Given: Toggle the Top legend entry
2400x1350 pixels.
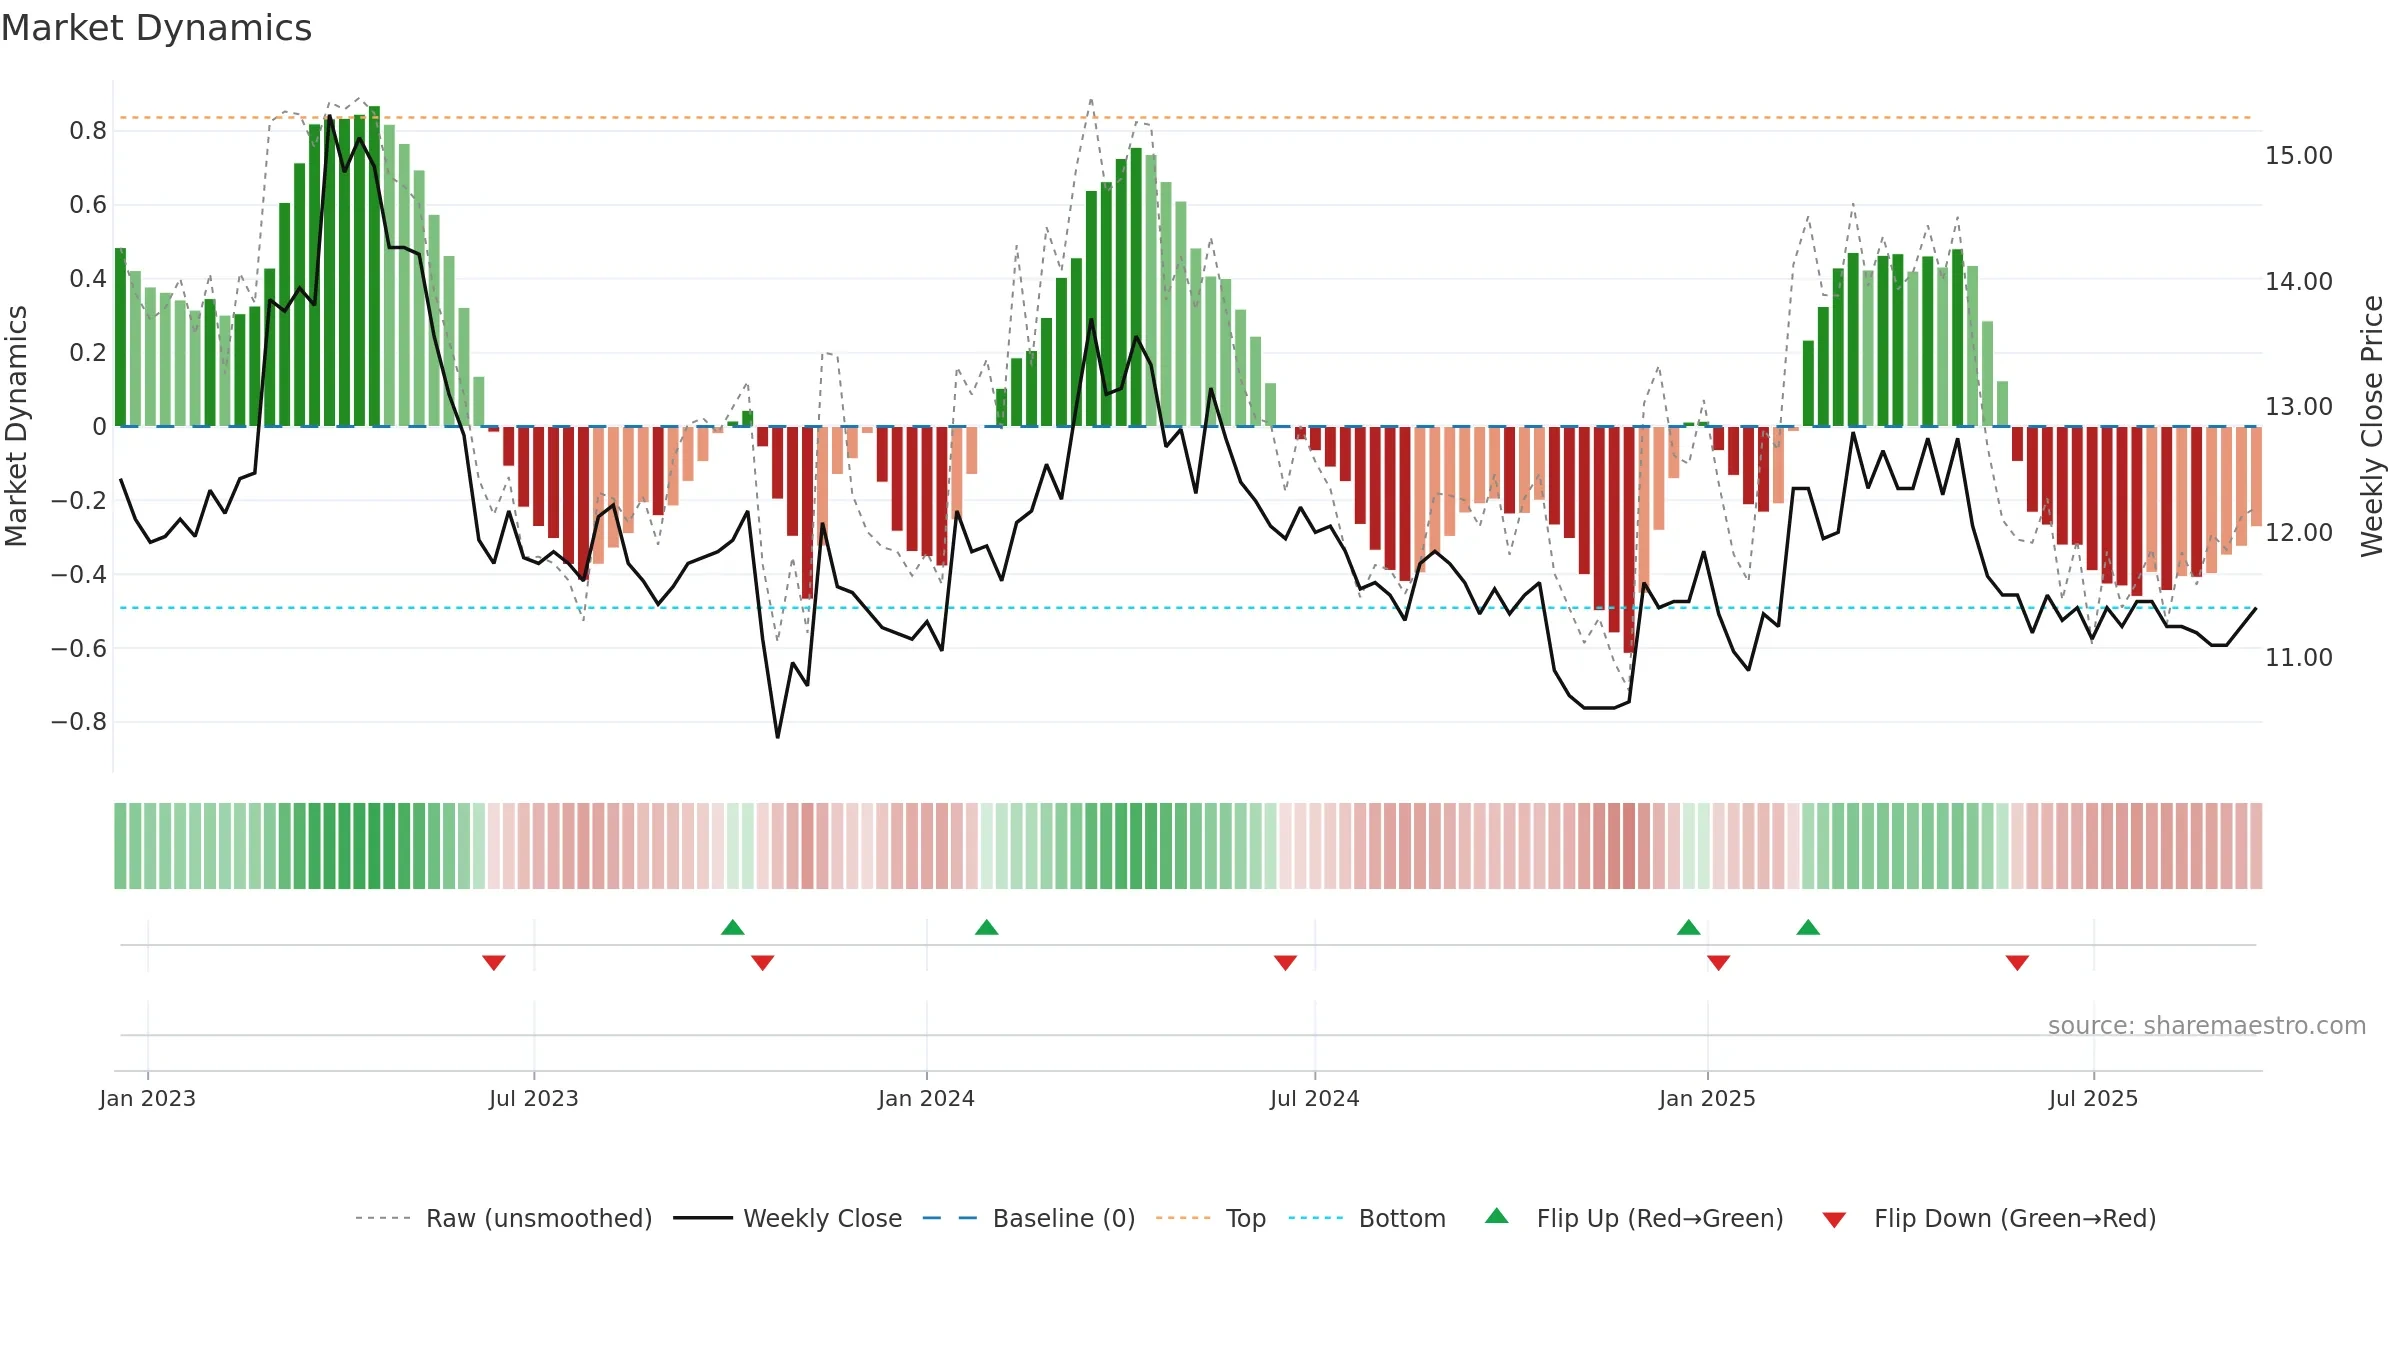Looking at the screenshot, I should [x=1211, y=1218].
